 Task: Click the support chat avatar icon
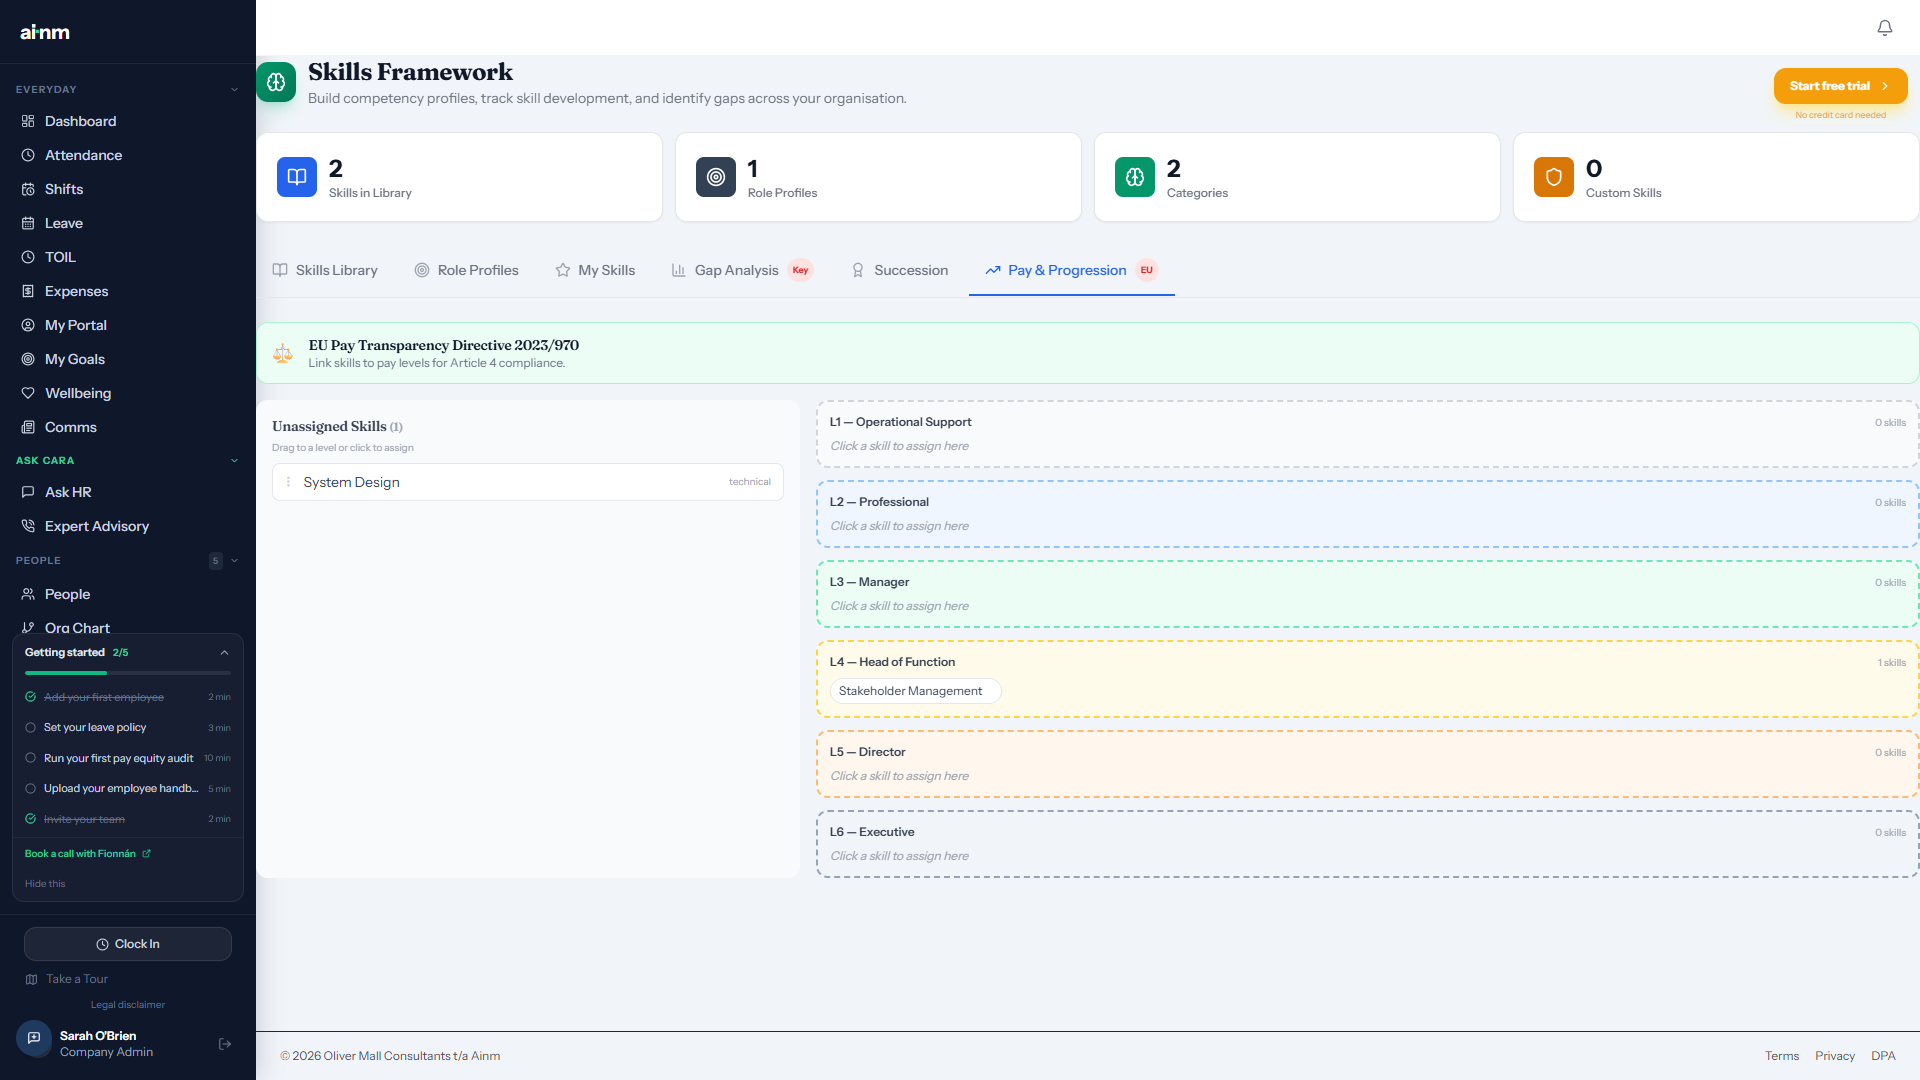click(x=34, y=1038)
